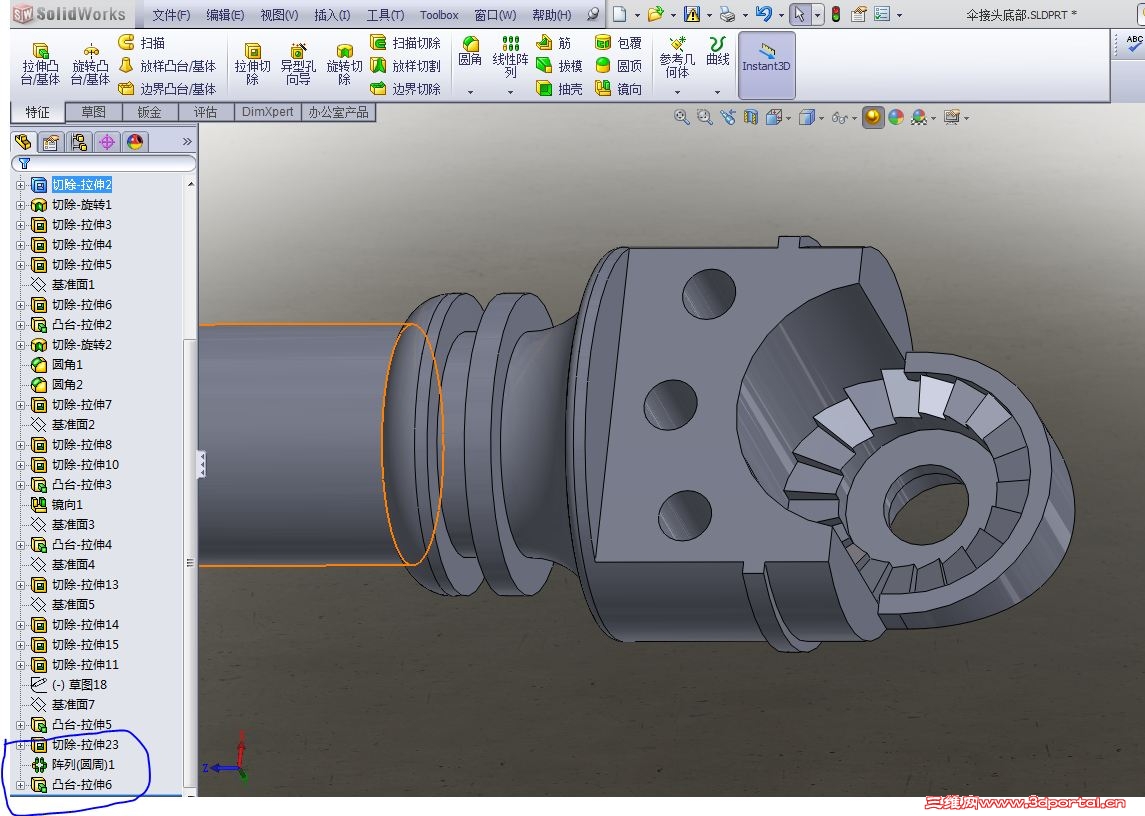
Task: Open the ConfigurationManager tab icon
Action: tap(79, 142)
